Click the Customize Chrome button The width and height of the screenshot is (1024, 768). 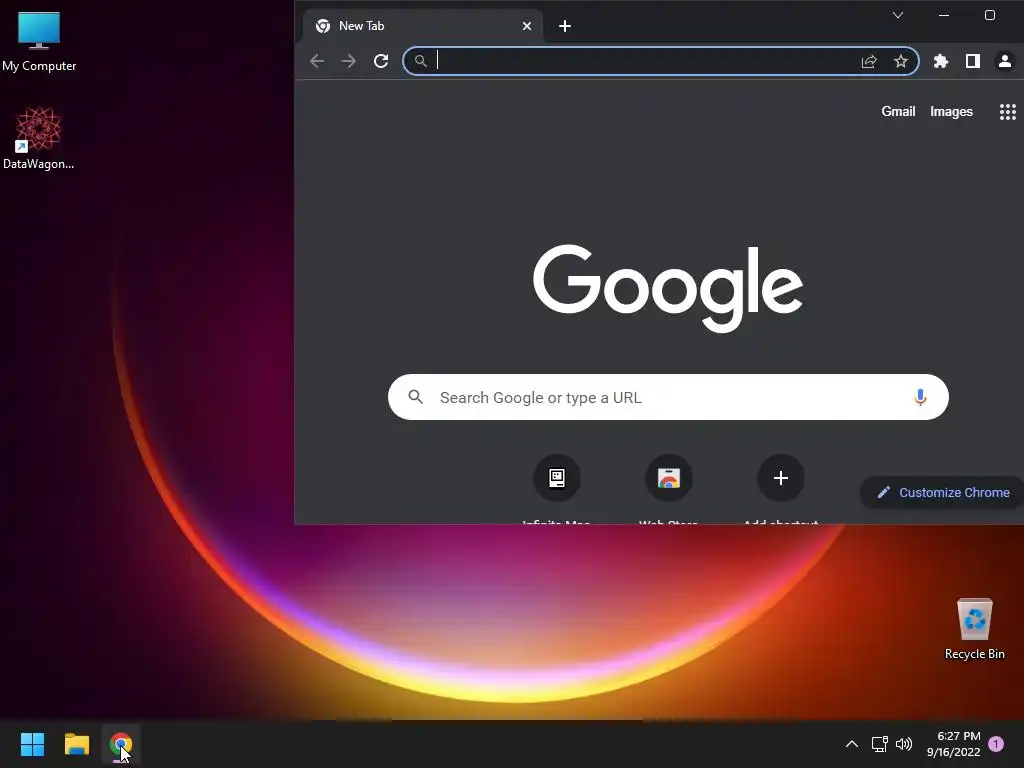[x=942, y=492]
